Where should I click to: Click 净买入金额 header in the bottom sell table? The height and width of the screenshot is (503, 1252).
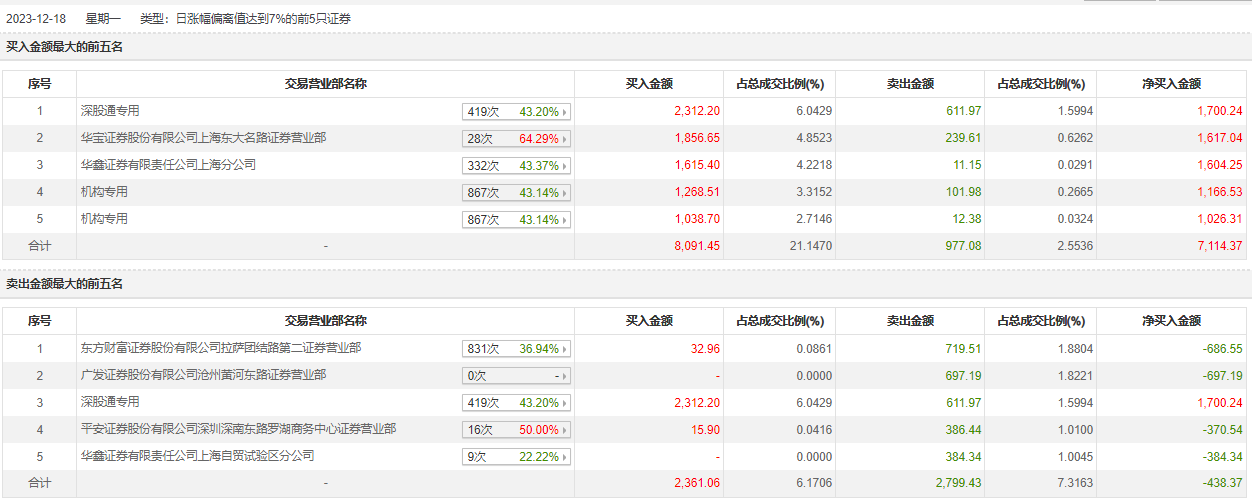click(1171, 321)
